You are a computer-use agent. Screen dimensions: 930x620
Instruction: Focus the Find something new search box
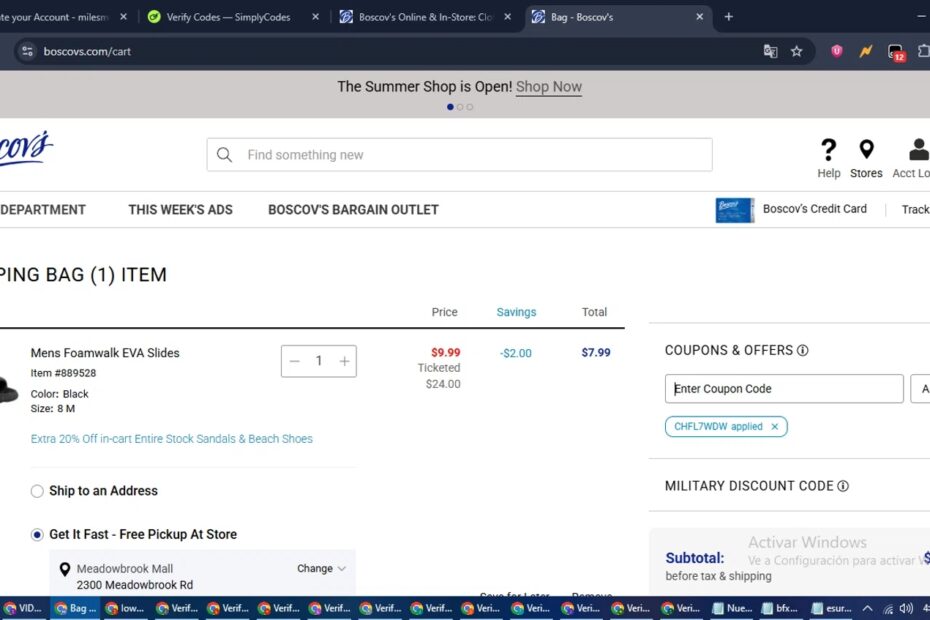tap(460, 155)
